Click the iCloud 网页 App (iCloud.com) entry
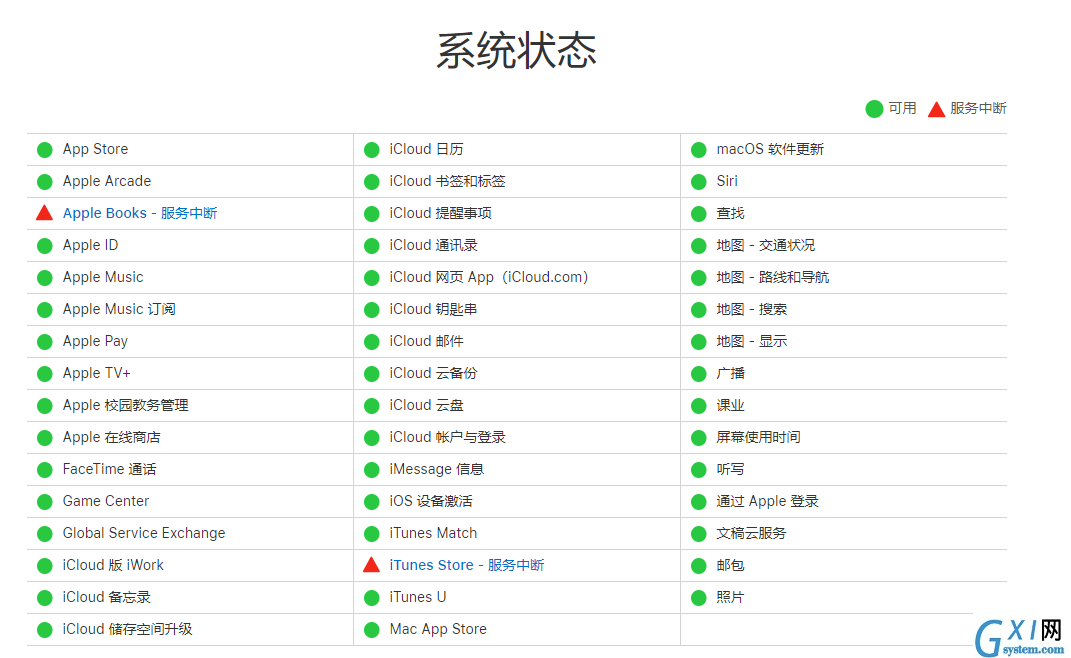1071x658 pixels. [489, 277]
